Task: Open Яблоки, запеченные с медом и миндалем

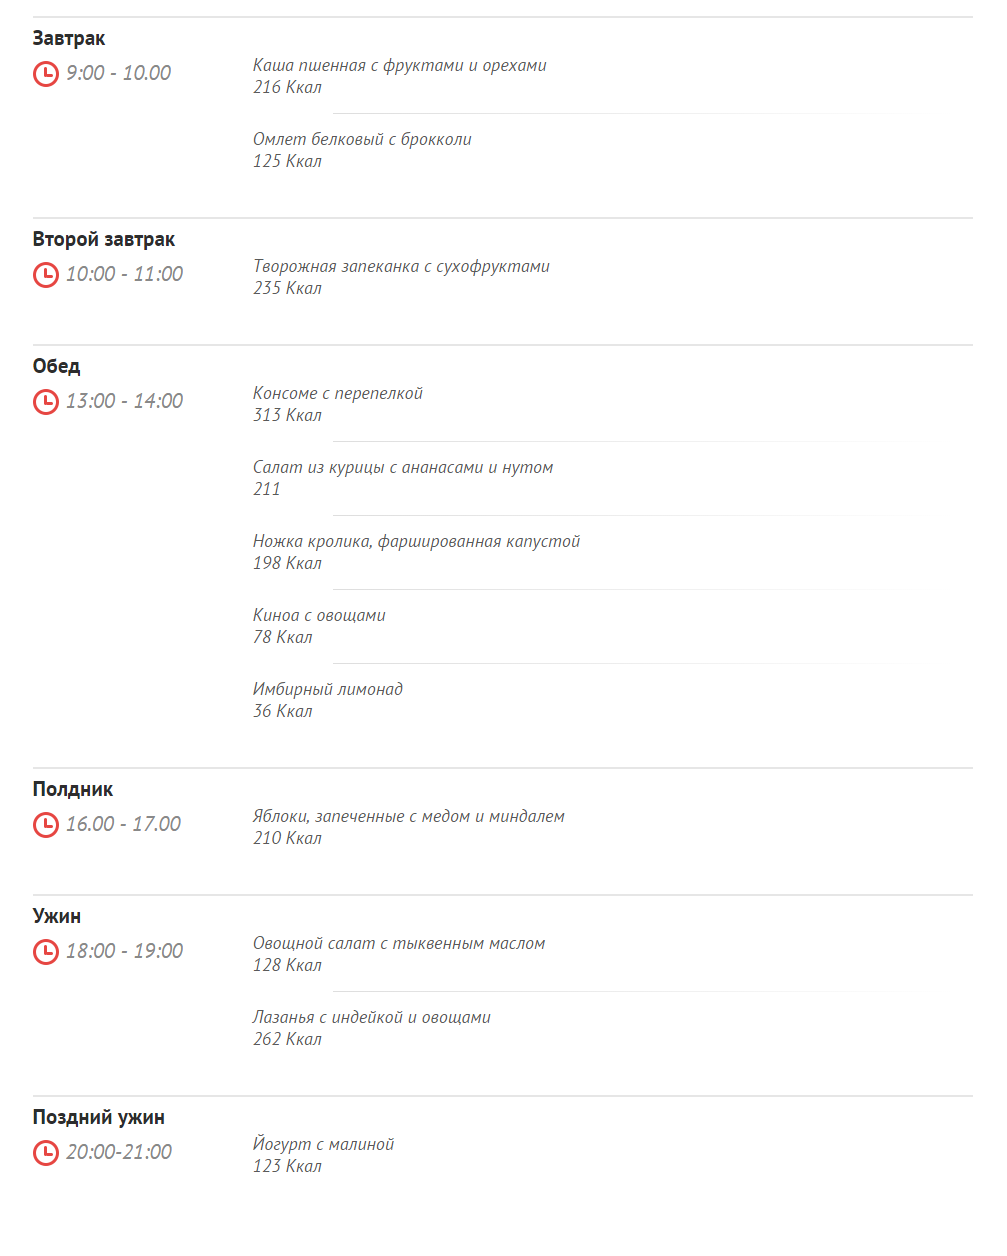Action: tap(409, 817)
